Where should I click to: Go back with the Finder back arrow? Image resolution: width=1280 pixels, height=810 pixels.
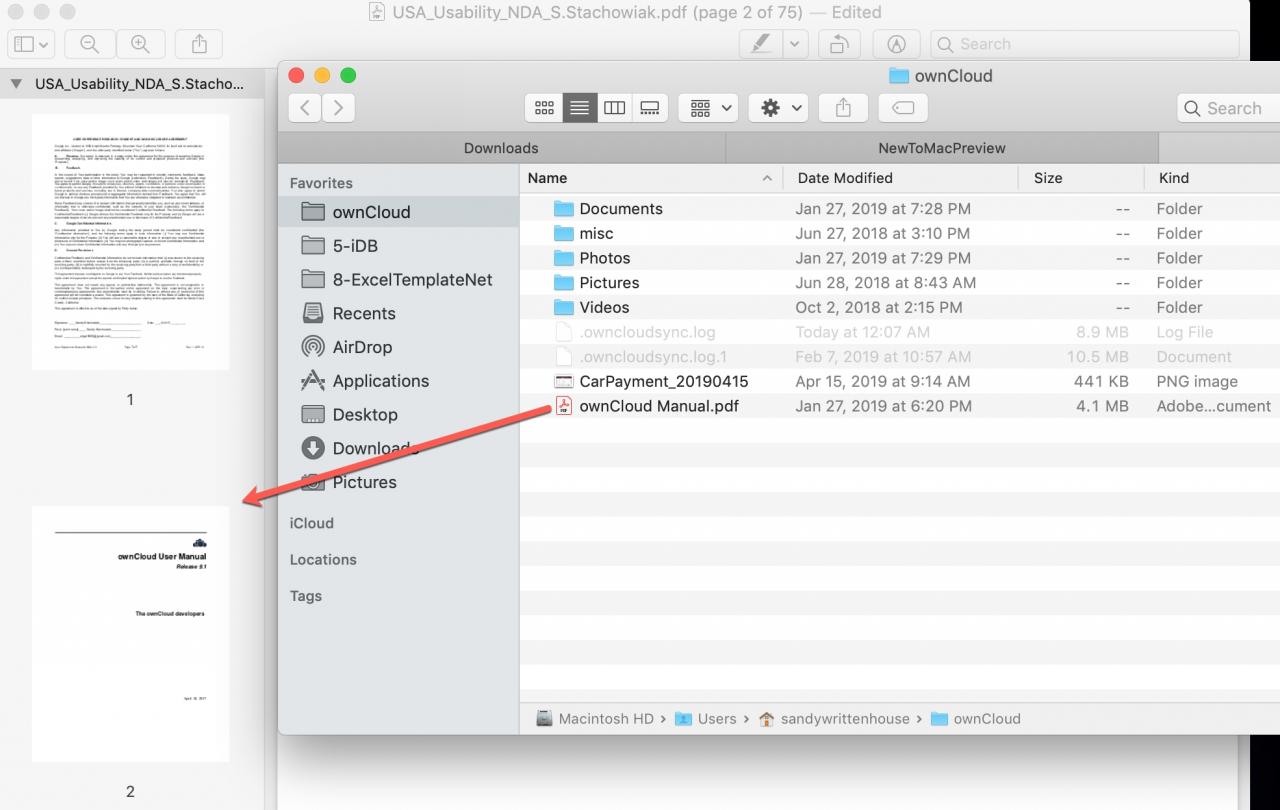tap(305, 108)
